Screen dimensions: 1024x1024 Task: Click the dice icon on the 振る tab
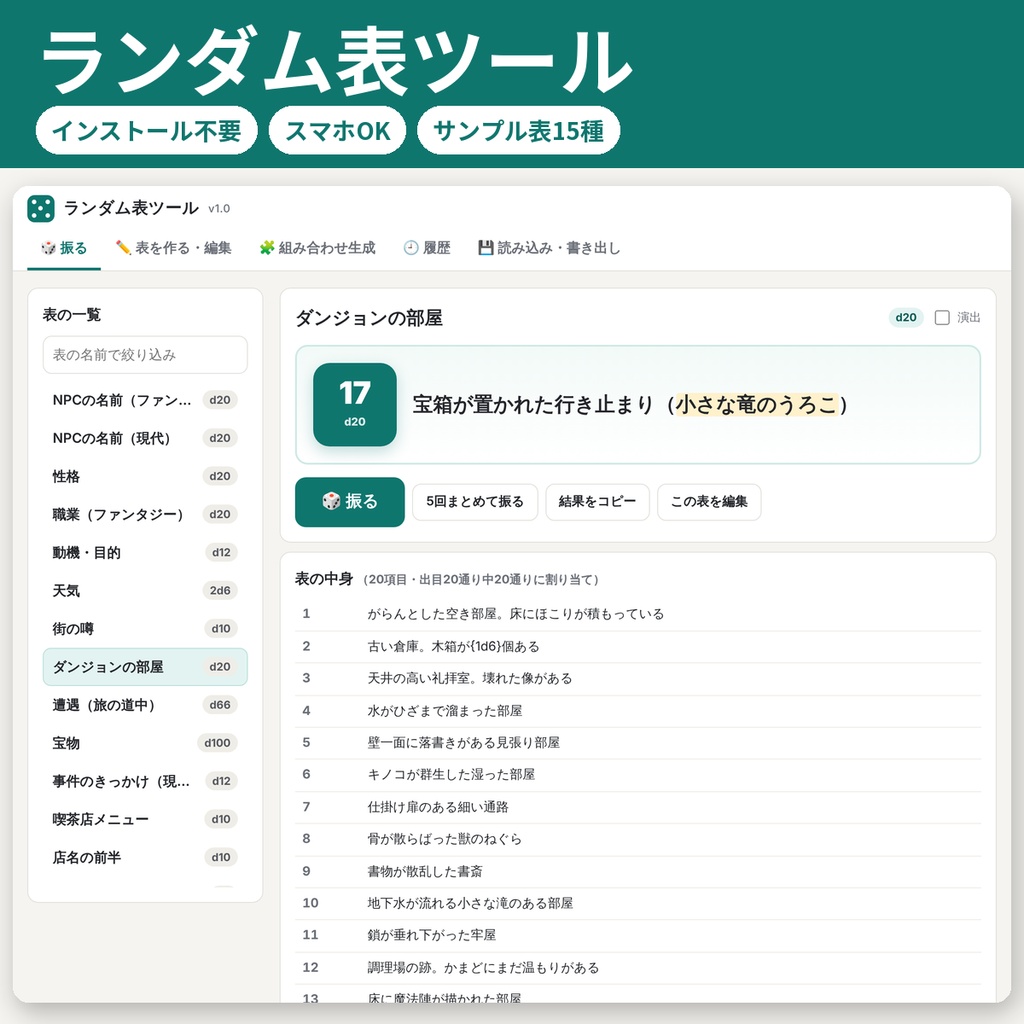pyautogui.click(x=48, y=248)
